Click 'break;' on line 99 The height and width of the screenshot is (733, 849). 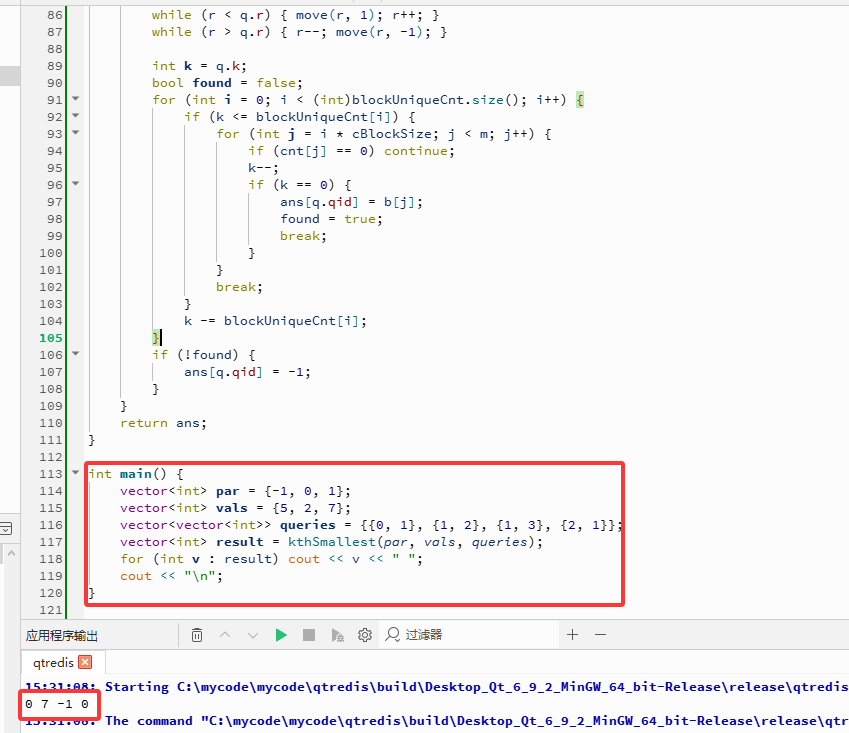303,236
